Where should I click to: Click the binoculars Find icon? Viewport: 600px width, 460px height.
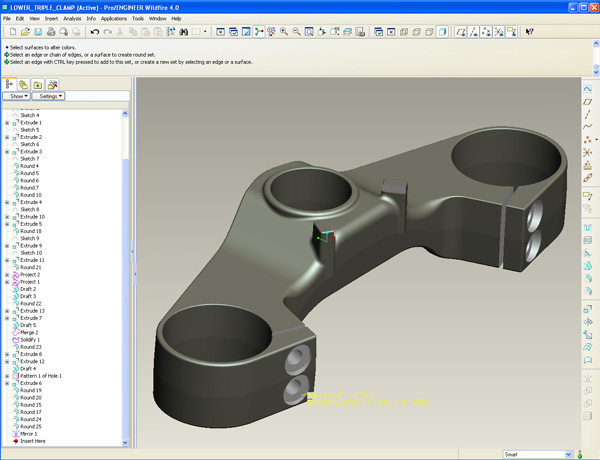point(184,32)
